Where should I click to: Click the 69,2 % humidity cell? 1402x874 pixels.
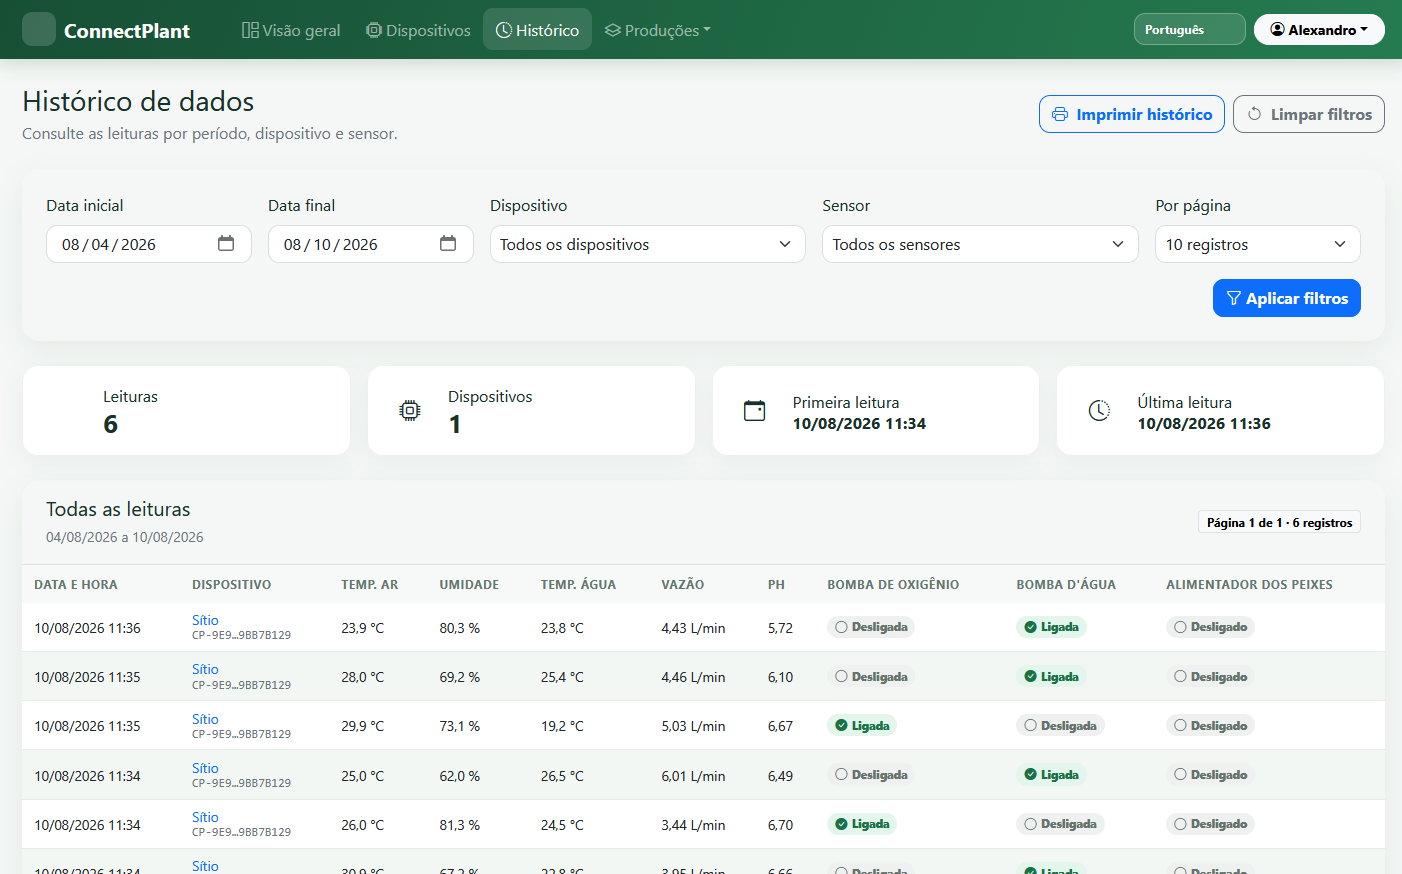460,677
